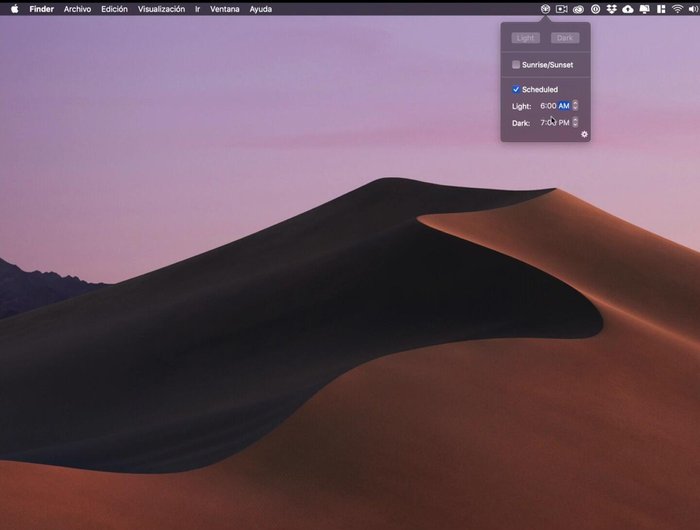Open settings gear in the popup

tap(584, 133)
